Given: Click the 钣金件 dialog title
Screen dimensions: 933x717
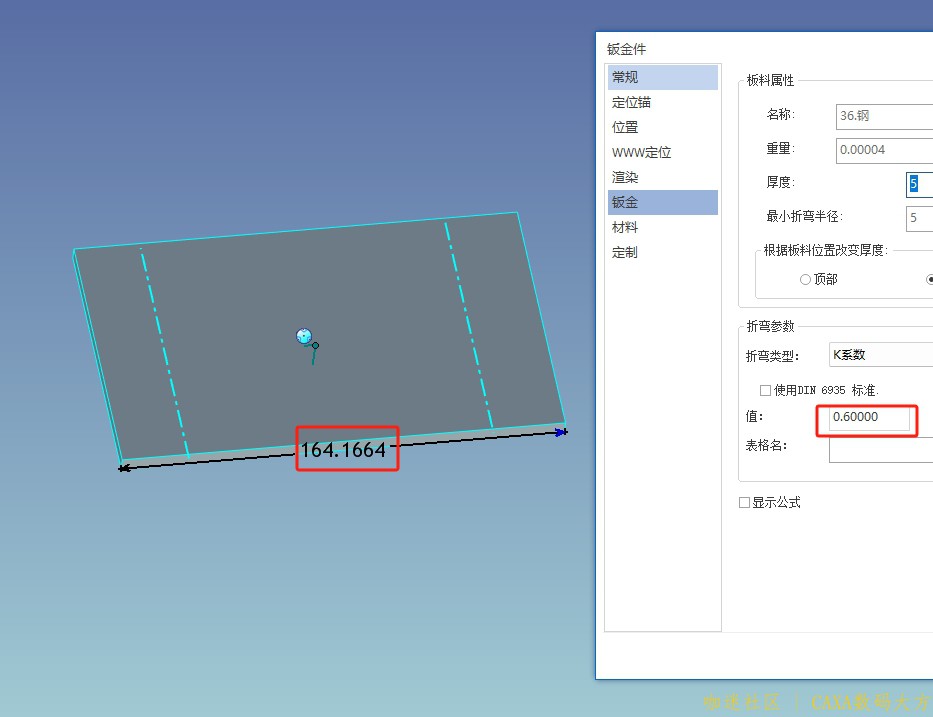Looking at the screenshot, I should click(x=626, y=49).
